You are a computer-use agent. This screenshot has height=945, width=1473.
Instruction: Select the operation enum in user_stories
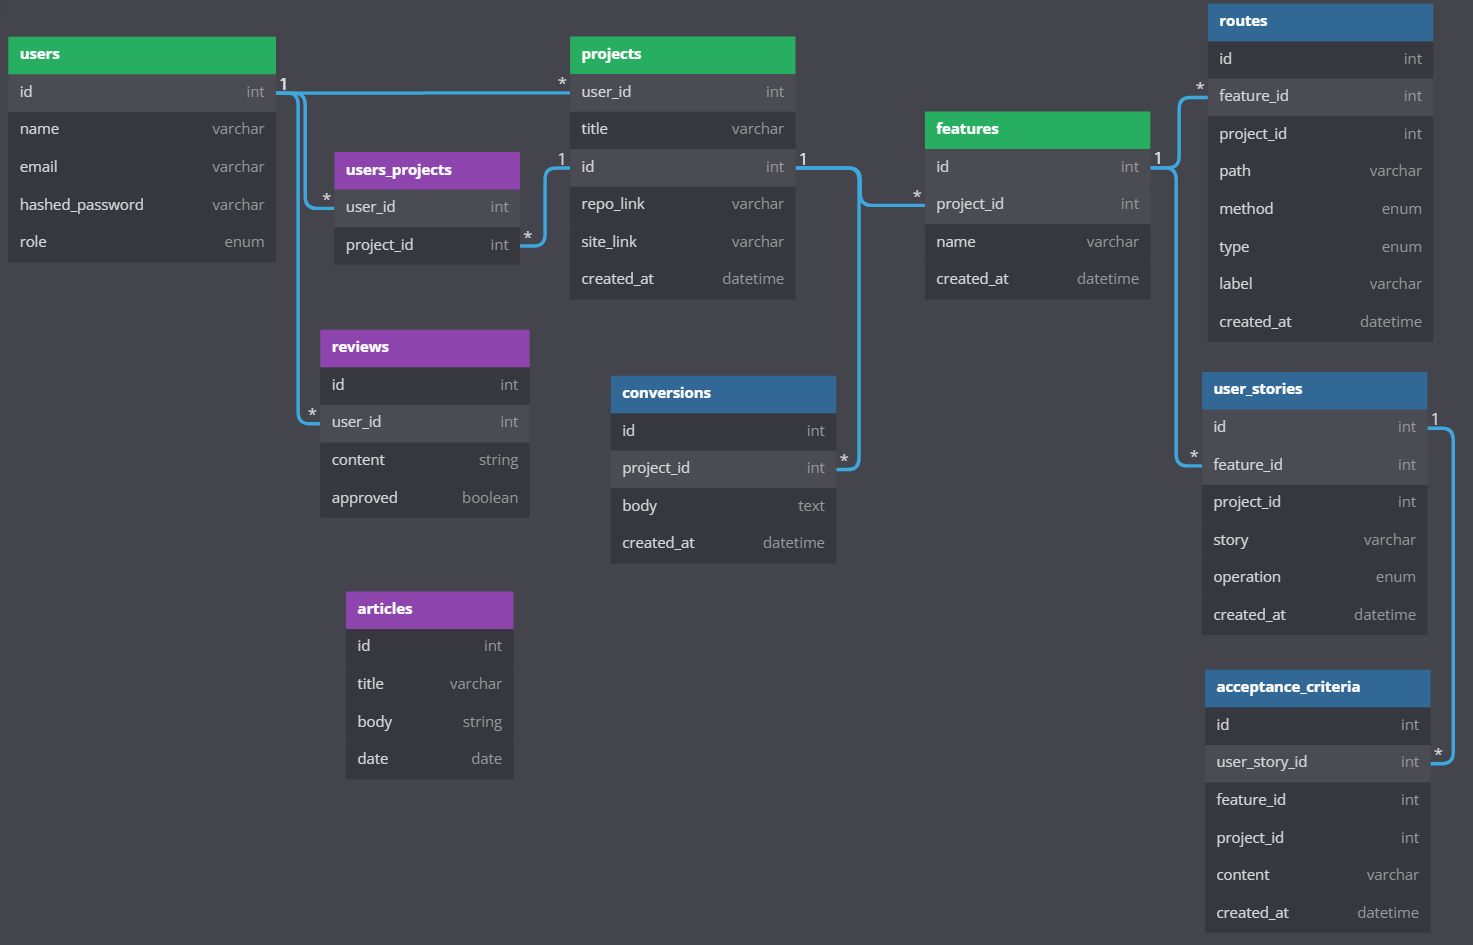point(1313,576)
